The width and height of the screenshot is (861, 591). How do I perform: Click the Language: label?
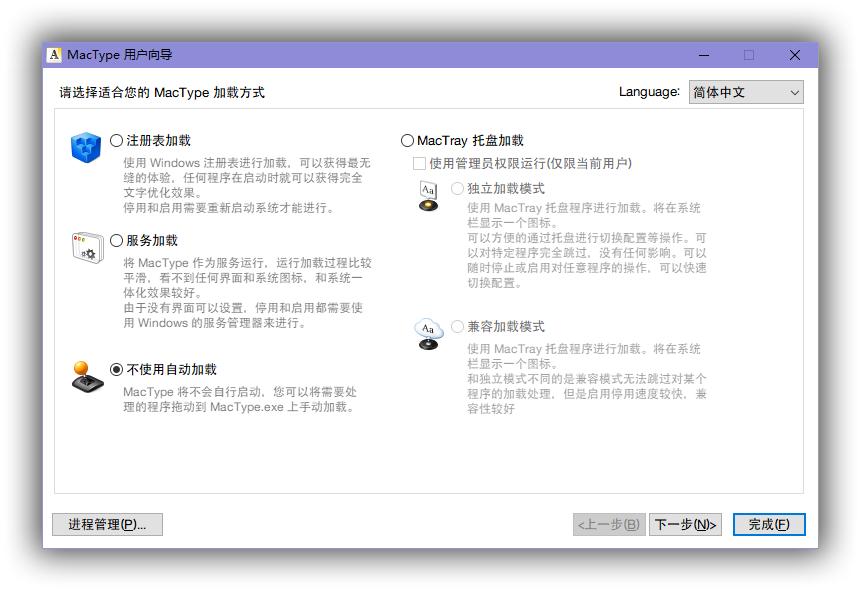649,92
